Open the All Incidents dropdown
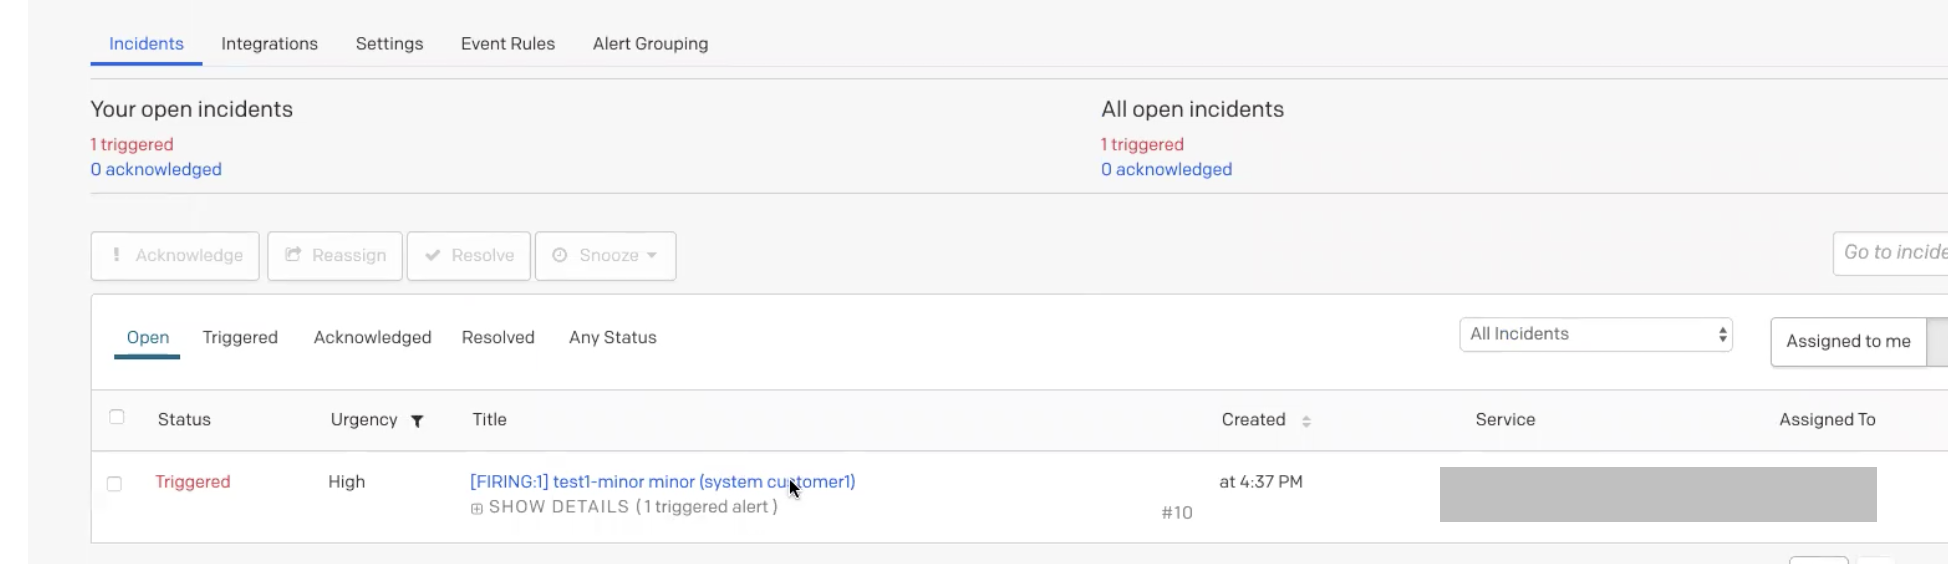Viewport: 1948px width, 564px height. click(x=1595, y=335)
